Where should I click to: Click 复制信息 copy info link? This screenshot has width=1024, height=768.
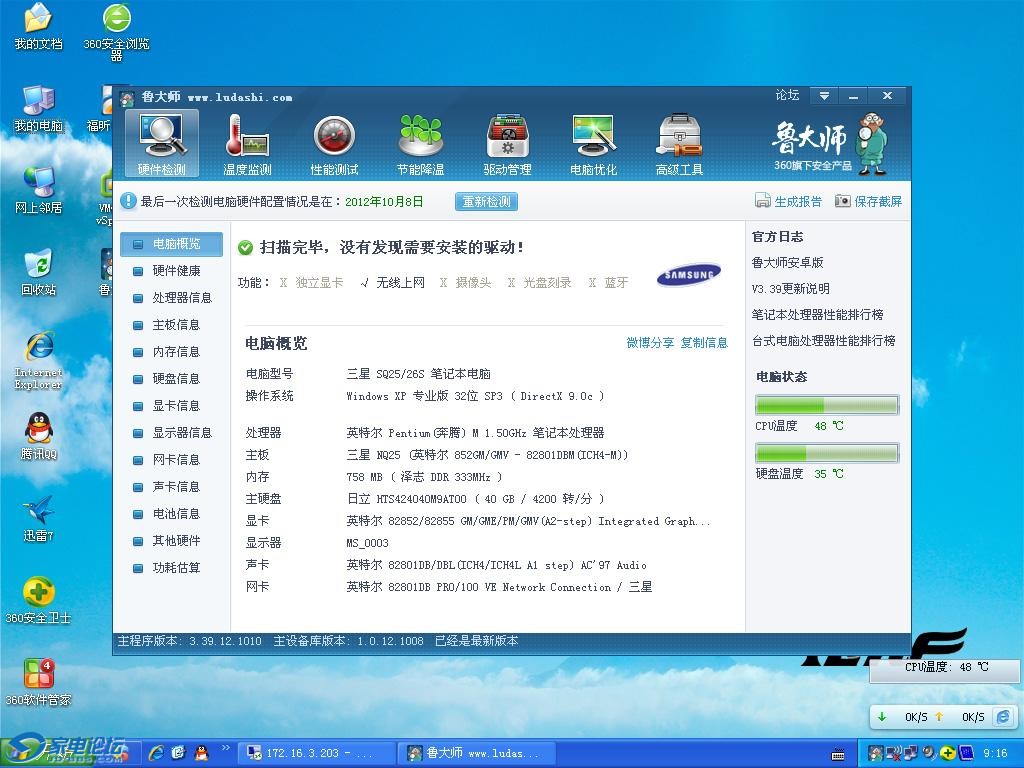pyautogui.click(x=704, y=343)
